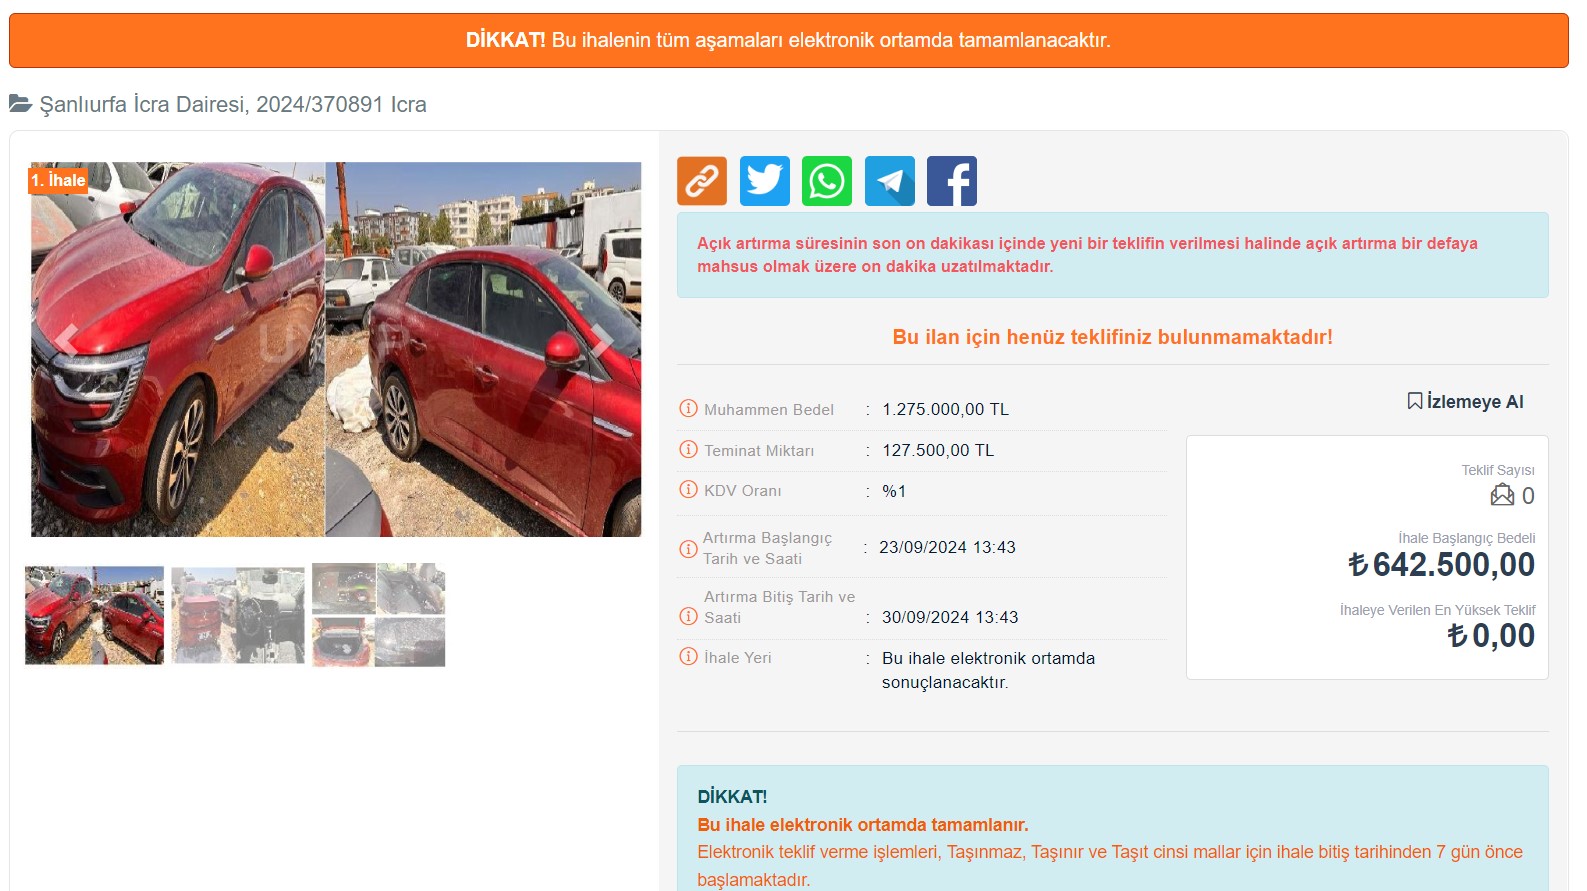The height and width of the screenshot is (891, 1587).
Task: Click the copy link share icon
Action: [702, 181]
